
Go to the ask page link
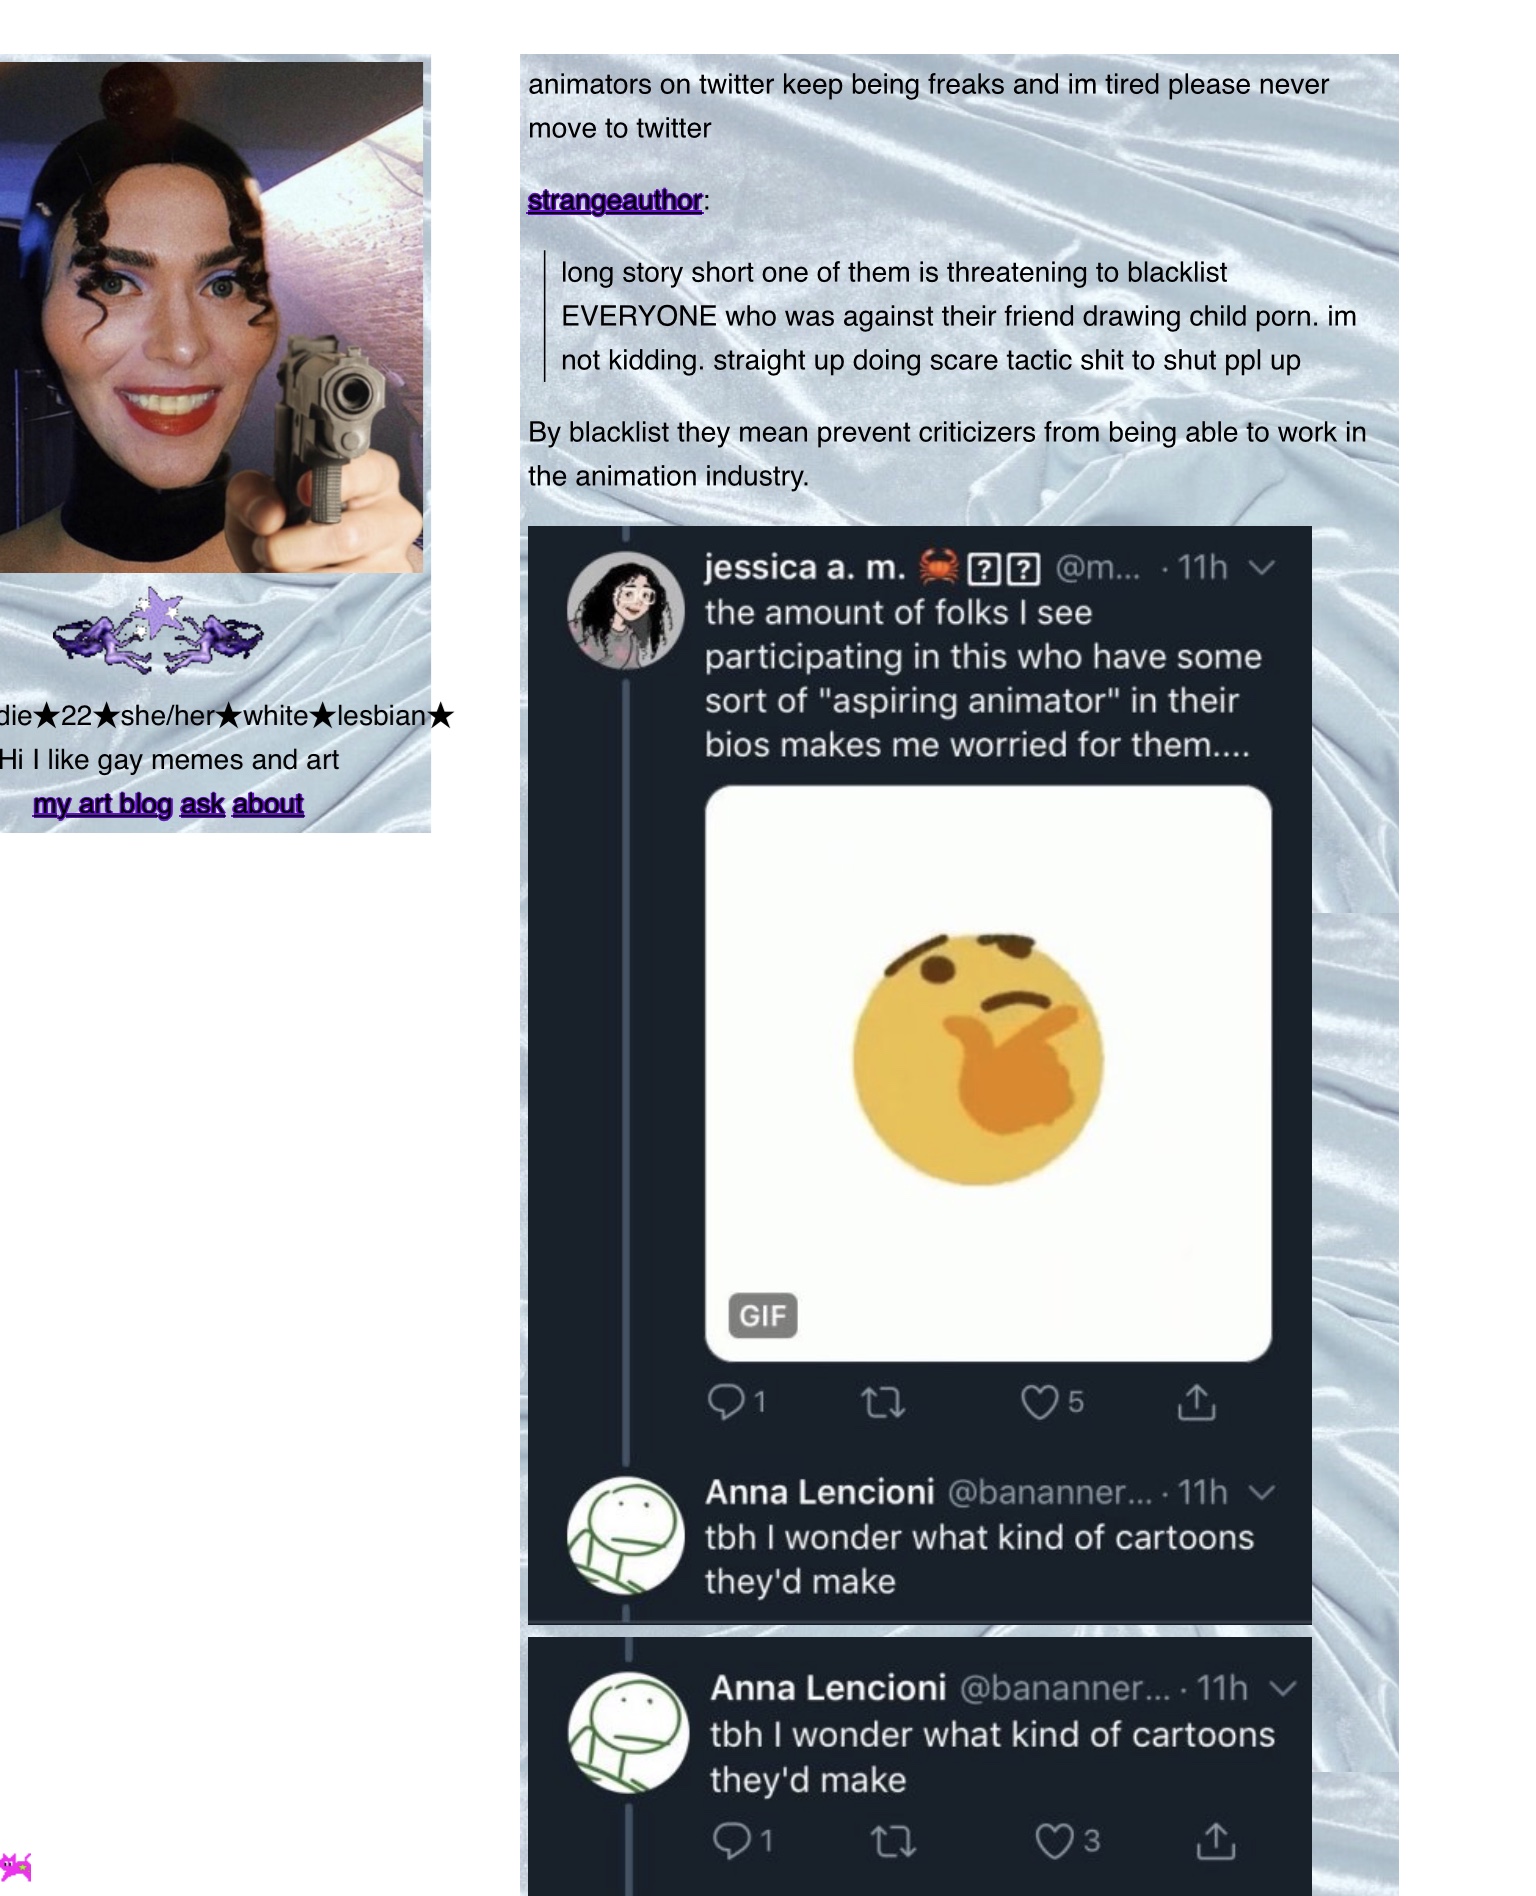point(202,804)
